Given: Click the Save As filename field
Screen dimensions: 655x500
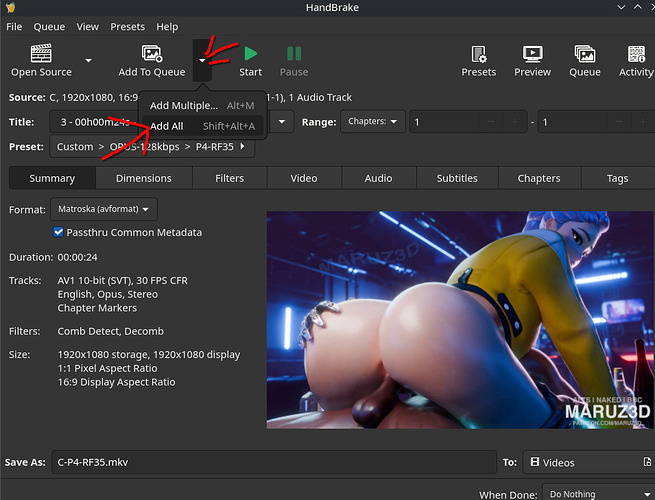Looking at the screenshot, I should pyautogui.click(x=274, y=462).
